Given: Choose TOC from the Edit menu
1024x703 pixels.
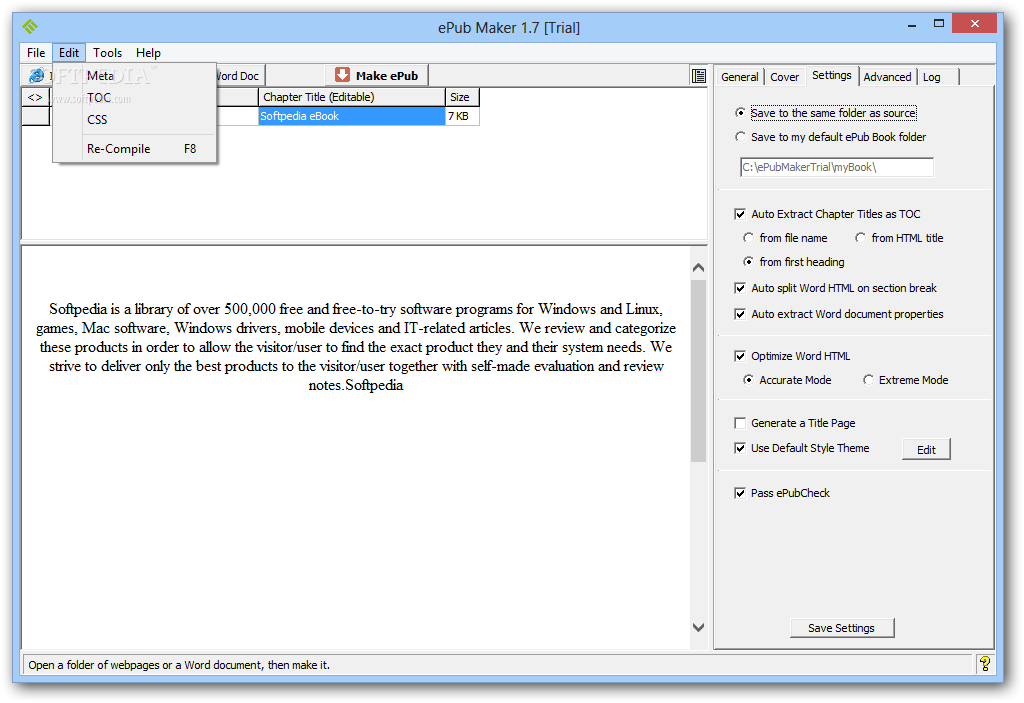Looking at the screenshot, I should pos(135,98).
